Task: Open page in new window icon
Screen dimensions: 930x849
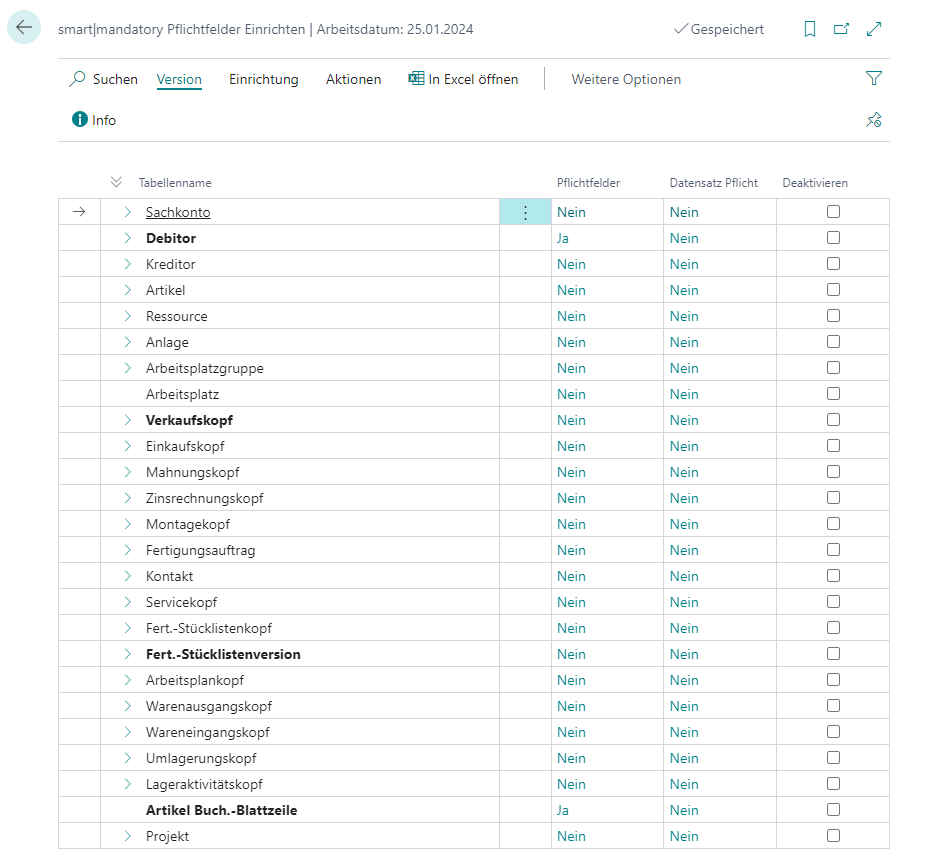Action: pyautogui.click(x=842, y=29)
